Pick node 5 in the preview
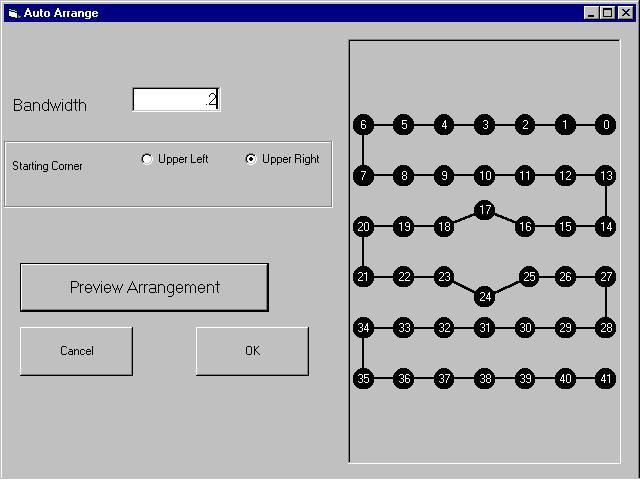Image resolution: width=640 pixels, height=480 pixels. pyautogui.click(x=404, y=124)
